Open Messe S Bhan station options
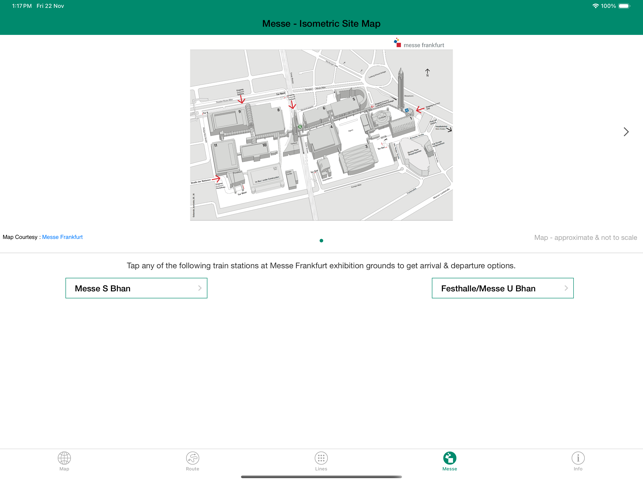This screenshot has height=482, width=643. 136,288
